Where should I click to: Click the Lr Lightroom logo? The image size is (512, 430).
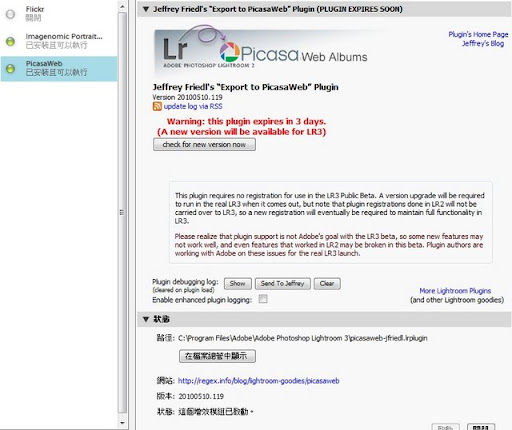pos(175,49)
